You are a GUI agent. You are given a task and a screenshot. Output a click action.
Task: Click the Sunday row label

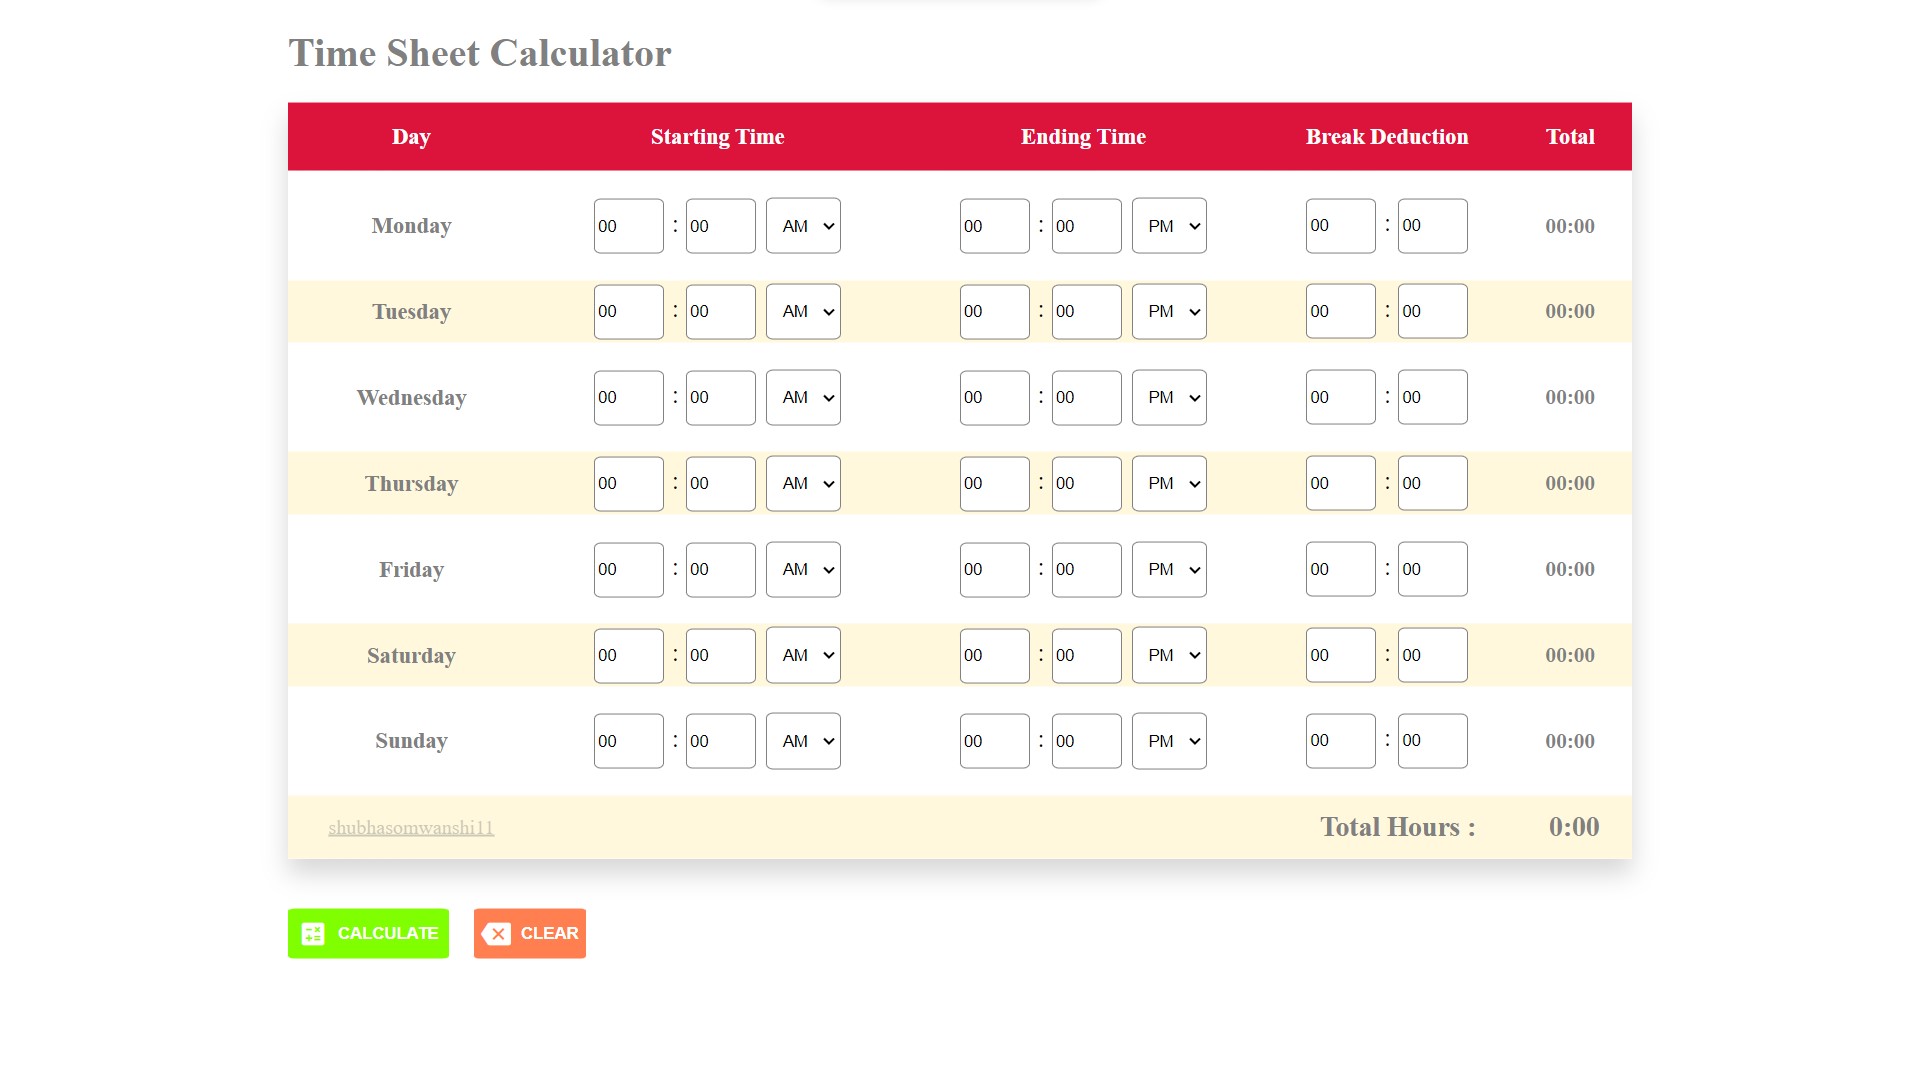pyautogui.click(x=411, y=741)
